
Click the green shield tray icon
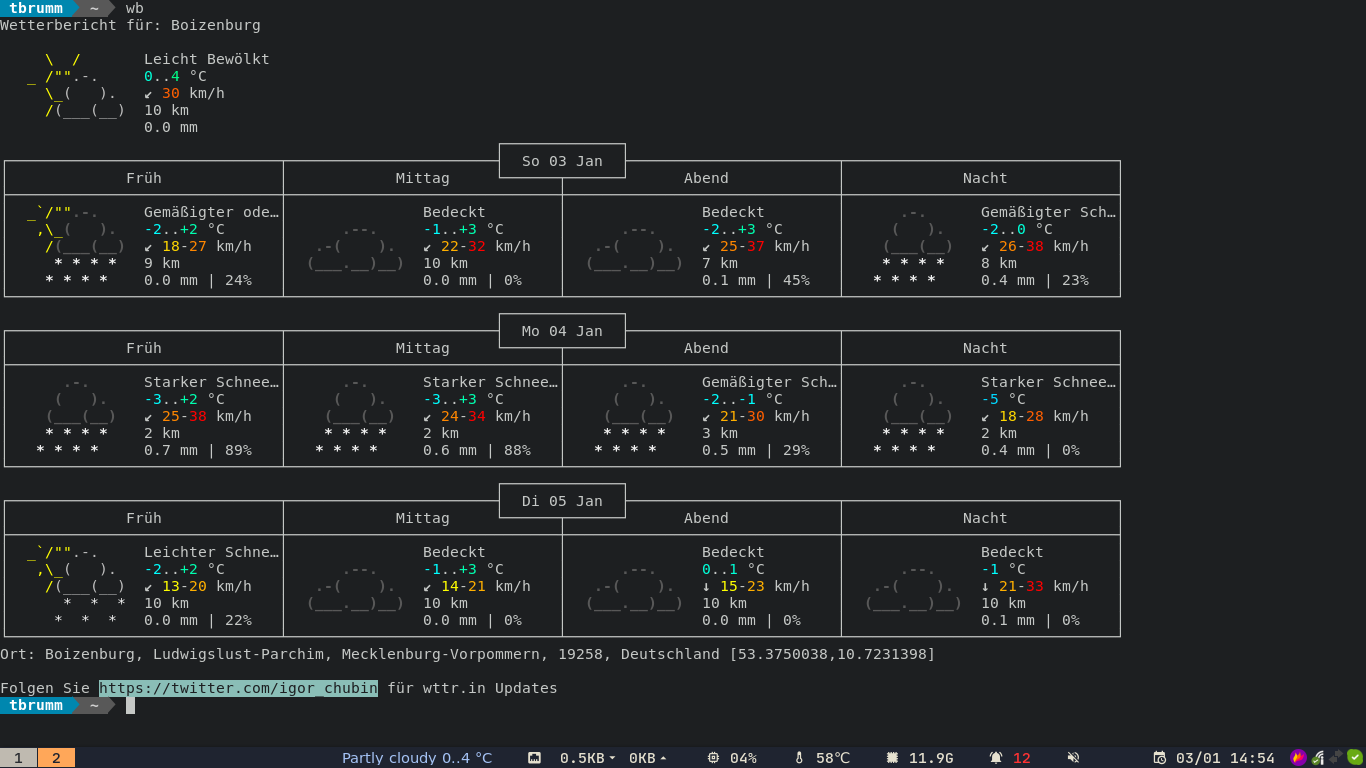1355,757
